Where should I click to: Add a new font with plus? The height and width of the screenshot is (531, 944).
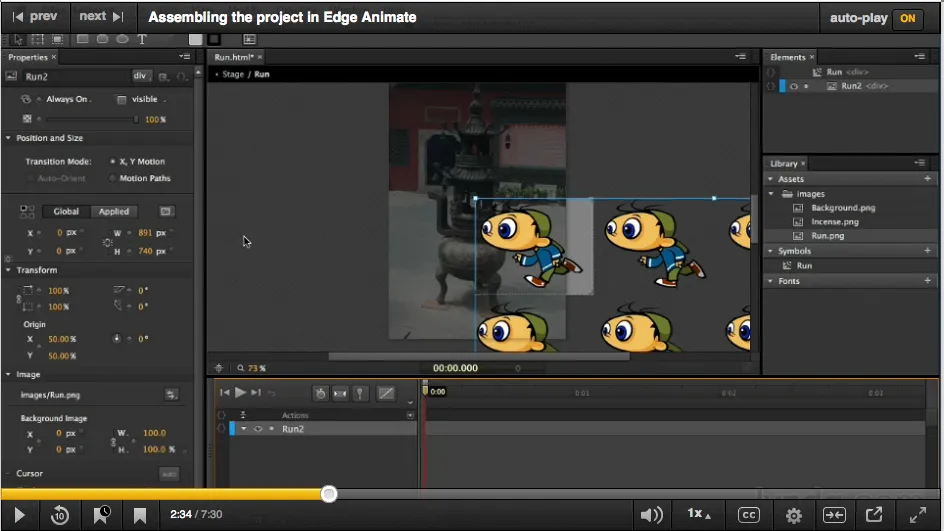click(927, 281)
